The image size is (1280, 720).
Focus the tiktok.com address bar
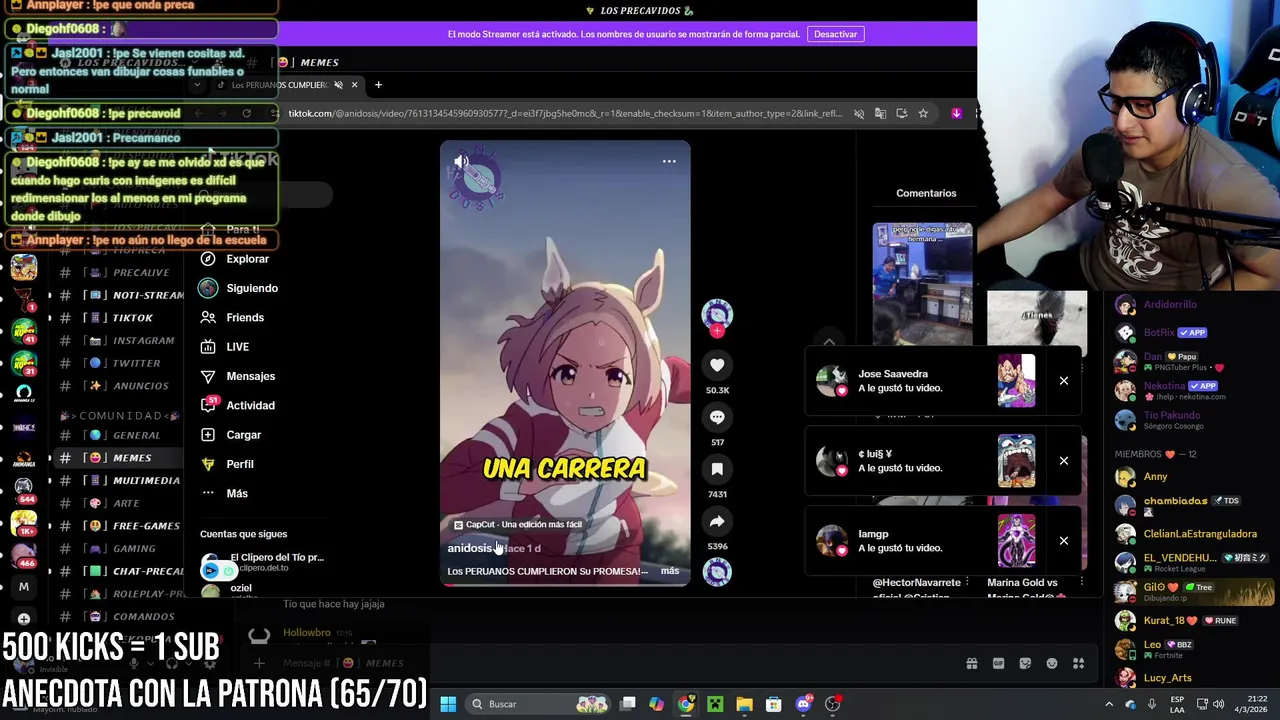pos(565,113)
